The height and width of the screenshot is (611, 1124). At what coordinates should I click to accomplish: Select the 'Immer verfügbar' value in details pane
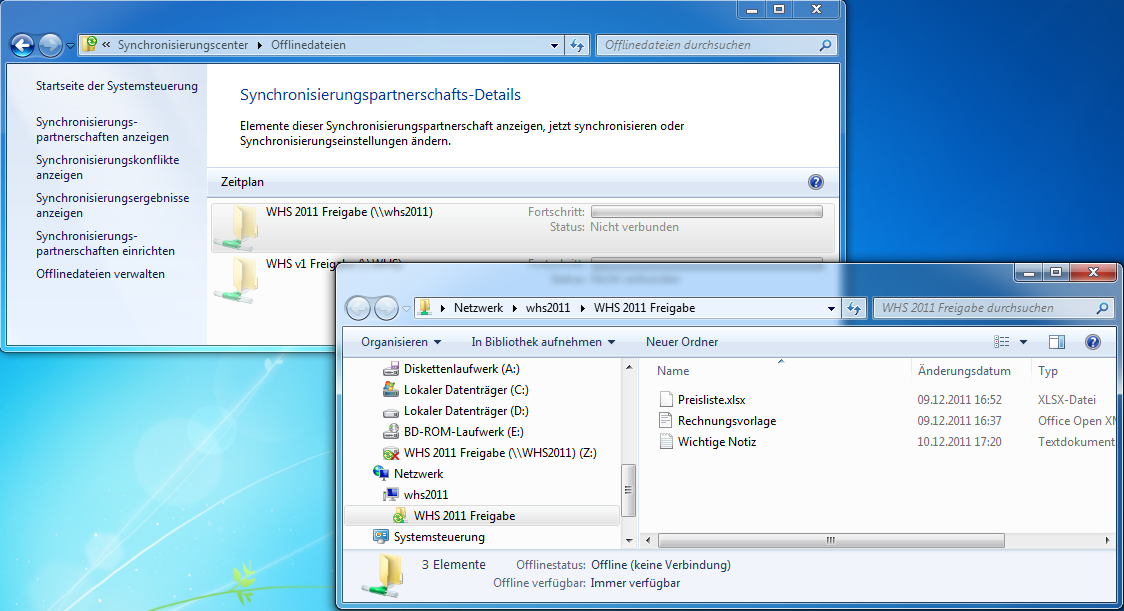(x=635, y=584)
